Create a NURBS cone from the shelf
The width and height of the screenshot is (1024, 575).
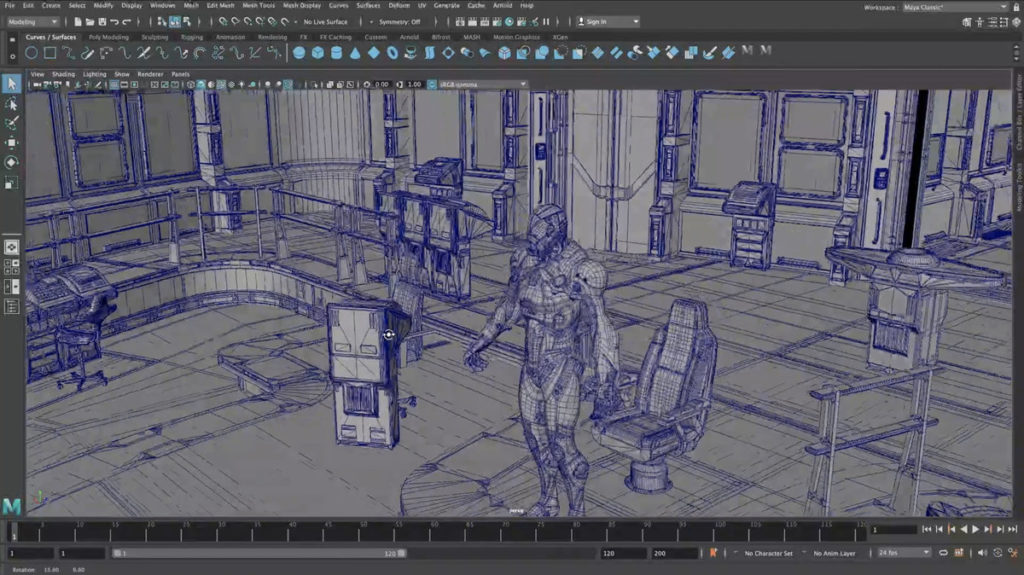point(355,53)
